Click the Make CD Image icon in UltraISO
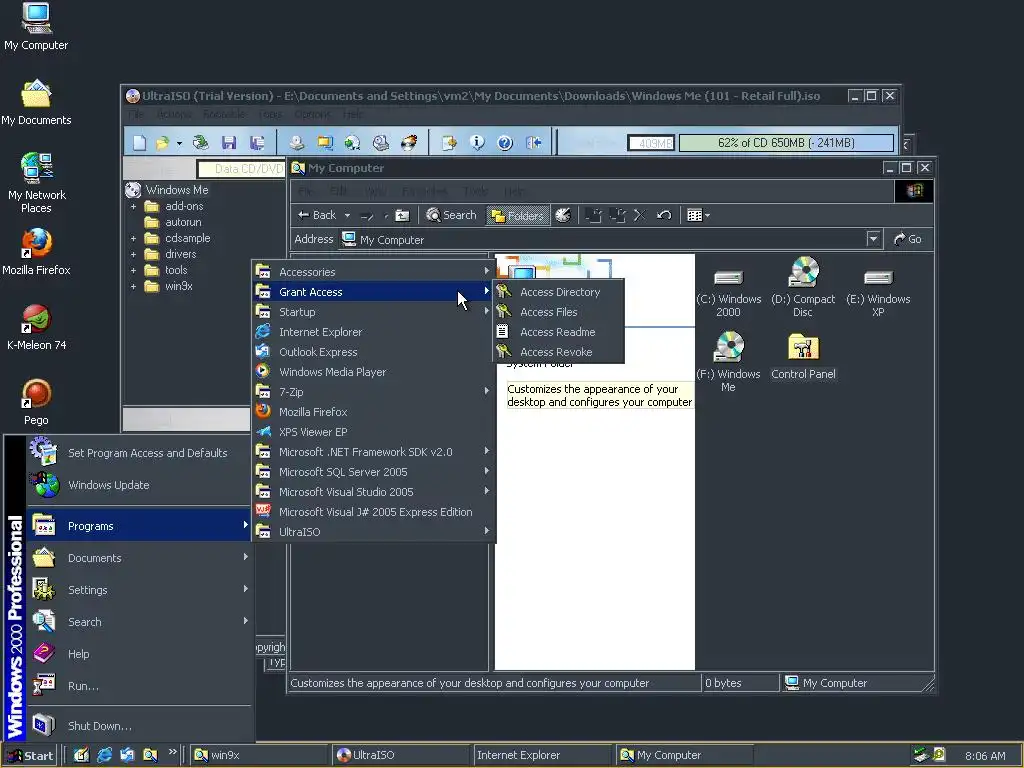Image resolution: width=1024 pixels, height=768 pixels. point(296,142)
